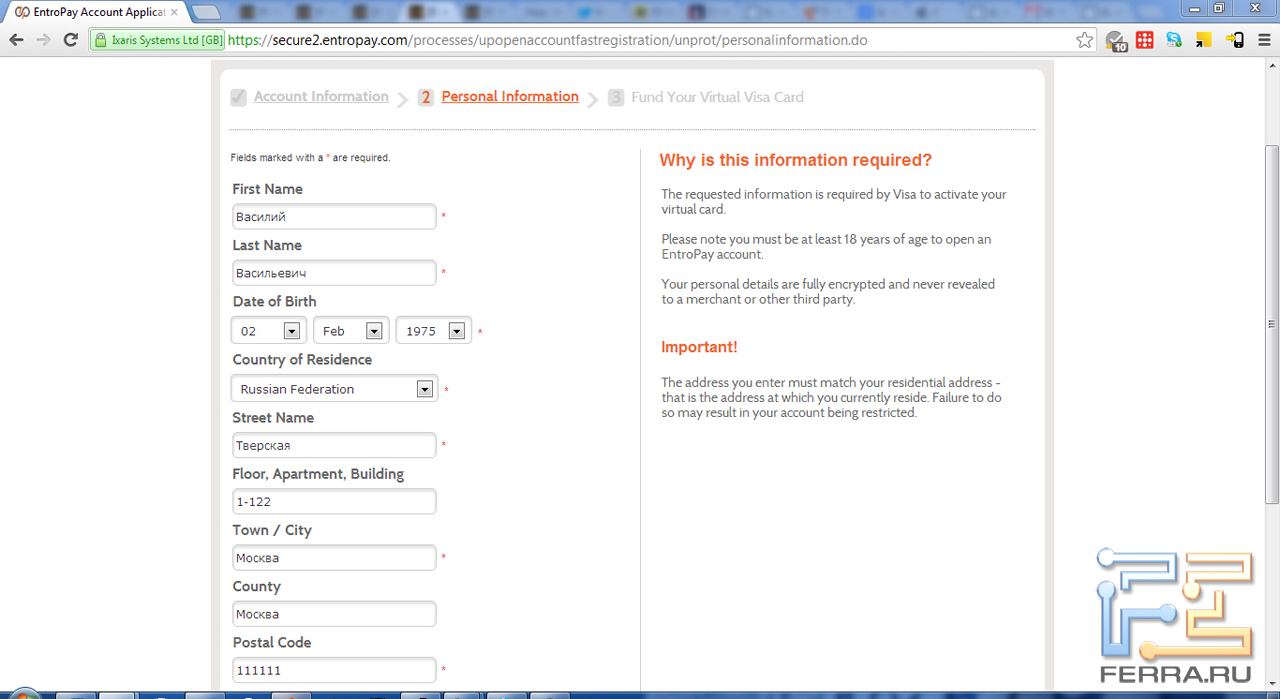The height and width of the screenshot is (699, 1280).
Task: Click the "Date of Birth" label
Action: click(x=274, y=302)
